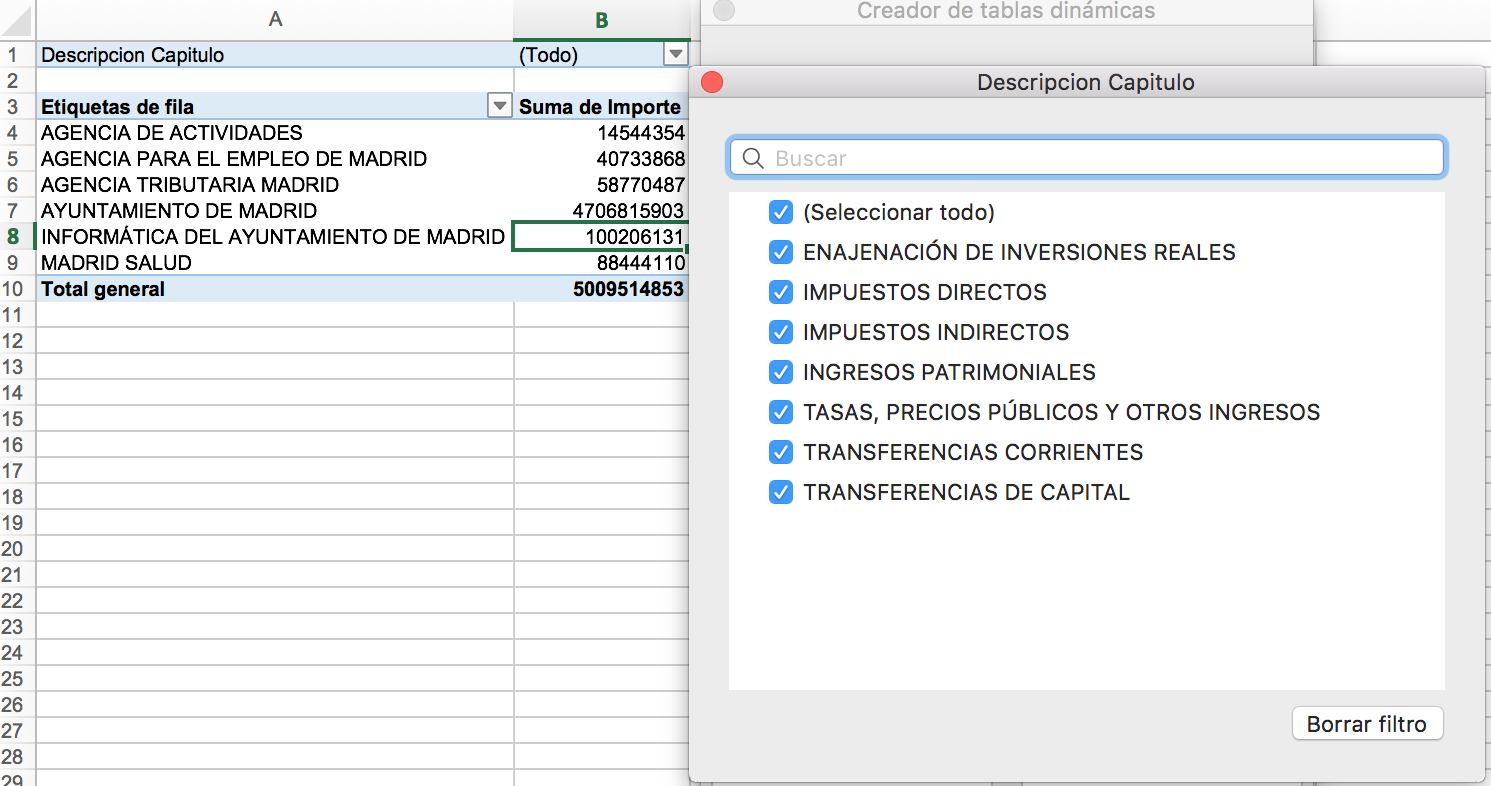Close the Descripcion Capitulo popup with red button
Screen dimensions: 1491x786
pyautogui.click(x=712, y=82)
